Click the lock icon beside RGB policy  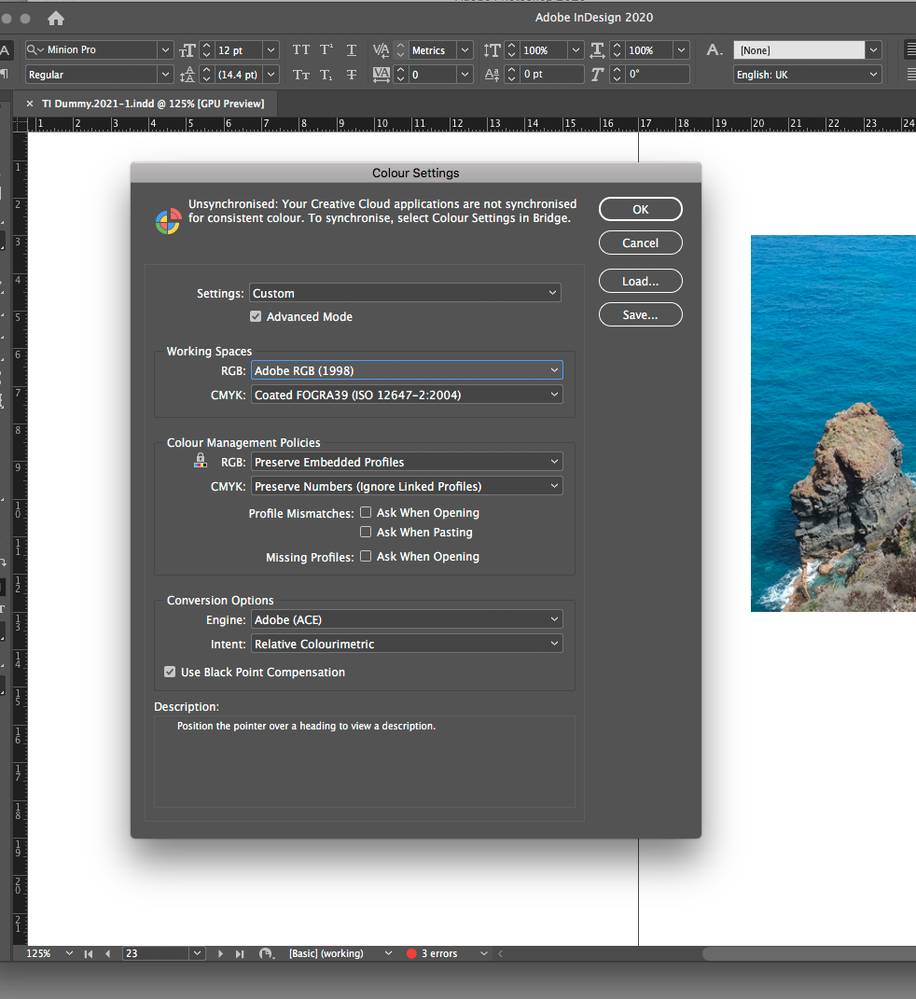[x=200, y=460]
